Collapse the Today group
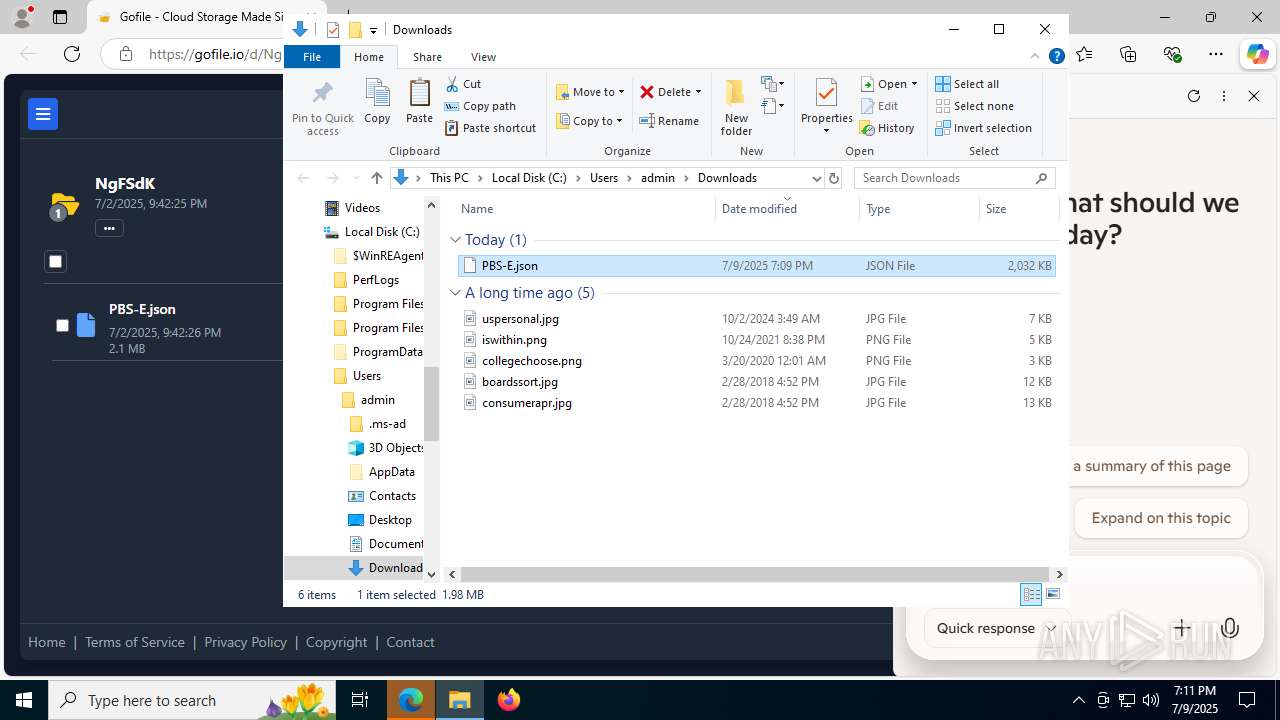 pyautogui.click(x=456, y=240)
